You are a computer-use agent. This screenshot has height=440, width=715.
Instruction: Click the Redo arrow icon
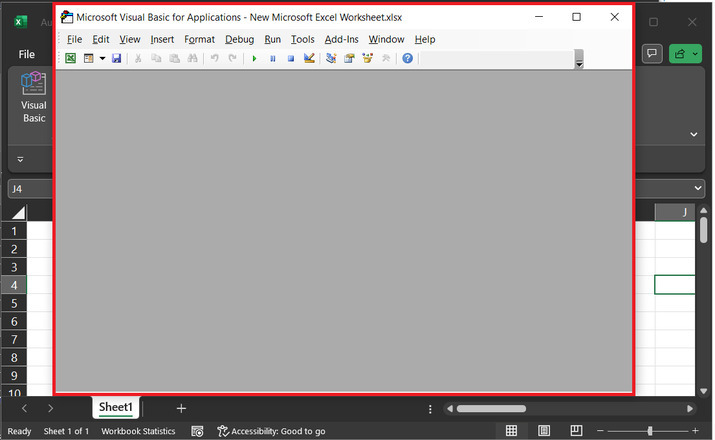(233, 58)
